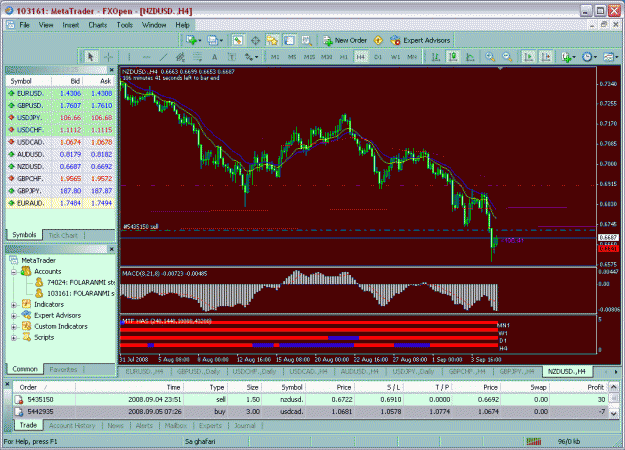Select GBPUSD. row in Market Watch
Viewport: 625px width, 450px height.
61,106
